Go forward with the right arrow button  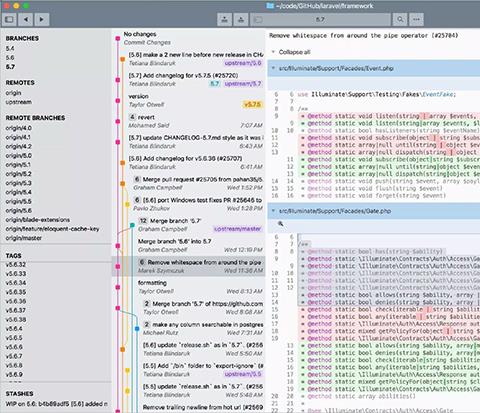coord(42,19)
